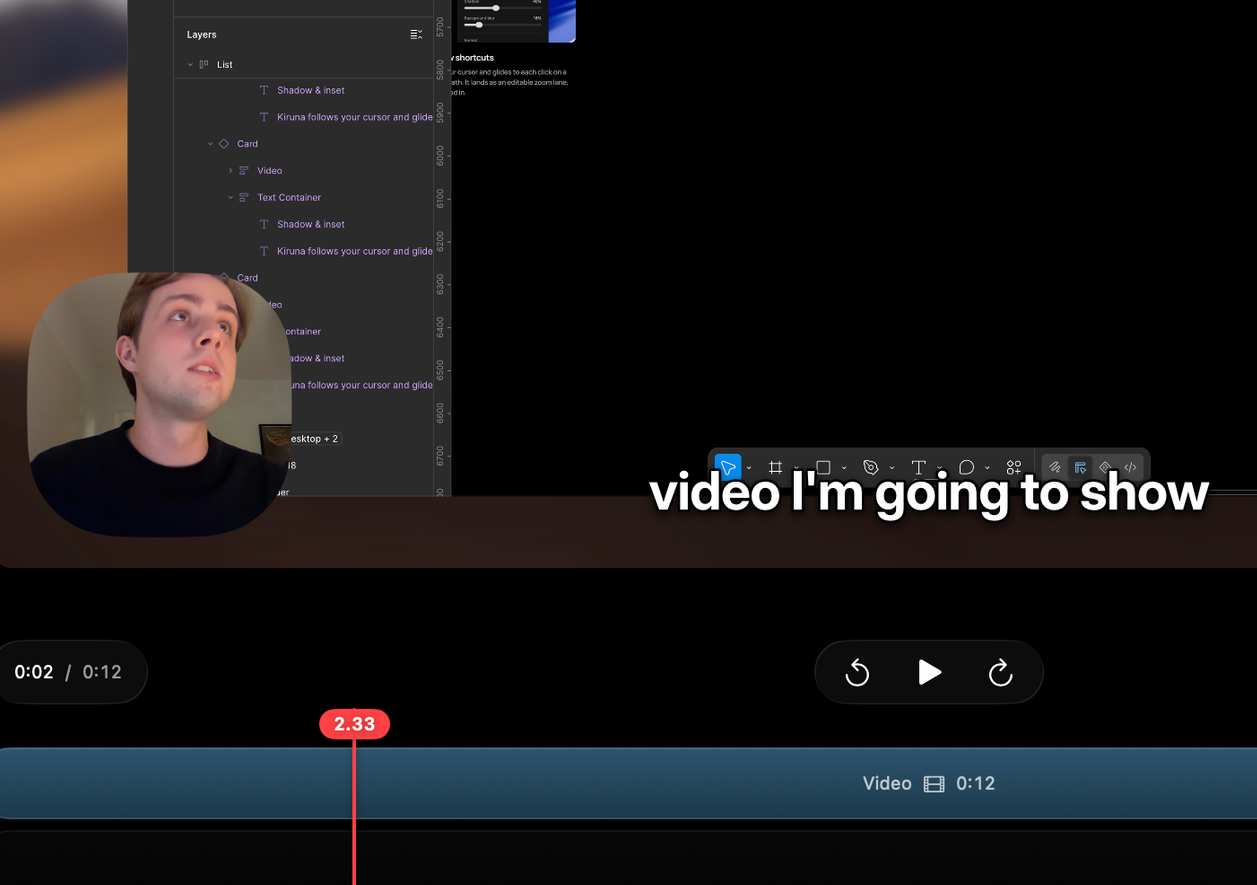
Task: Click the caption 'video I'm going to show'
Action: (x=929, y=493)
